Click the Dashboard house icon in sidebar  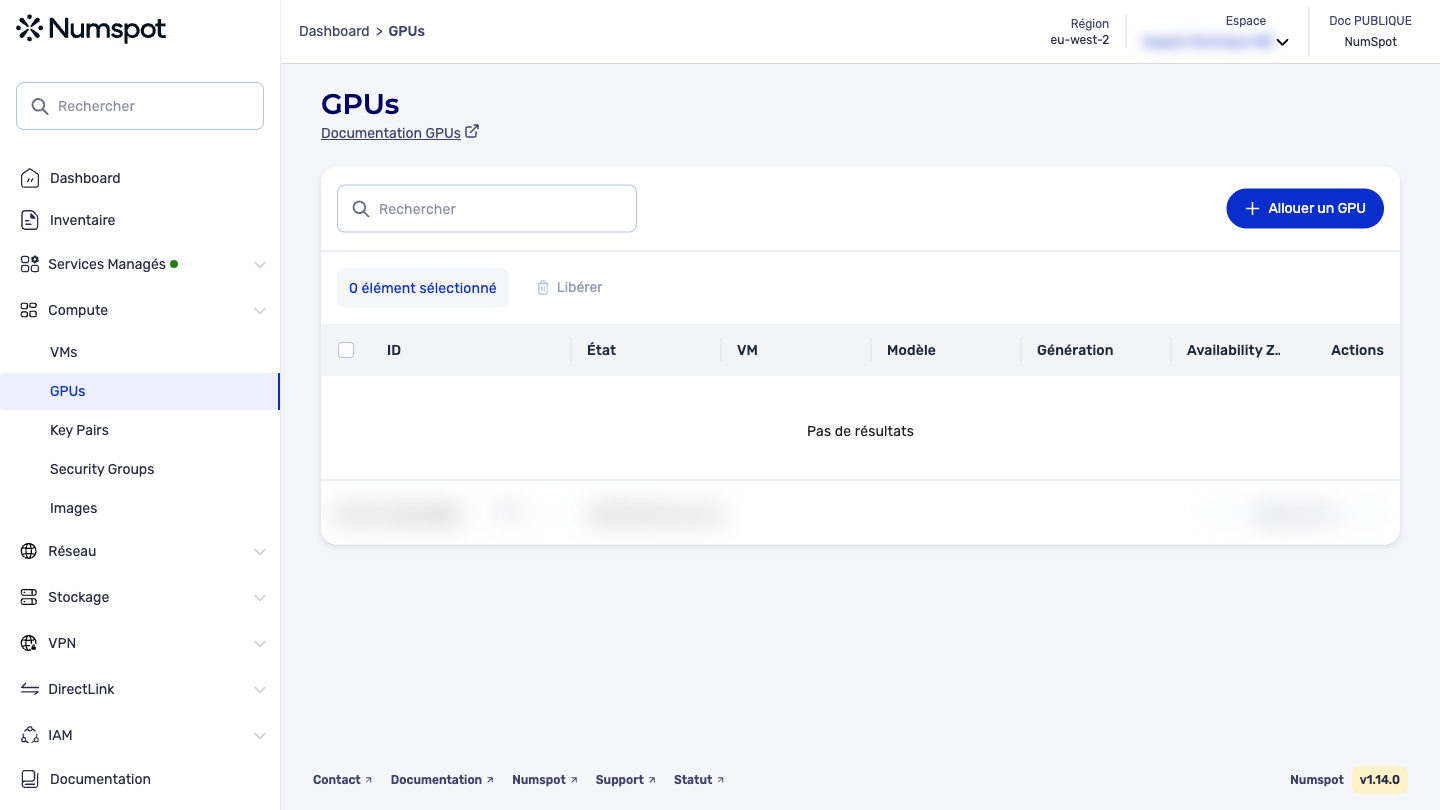pyautogui.click(x=30, y=178)
